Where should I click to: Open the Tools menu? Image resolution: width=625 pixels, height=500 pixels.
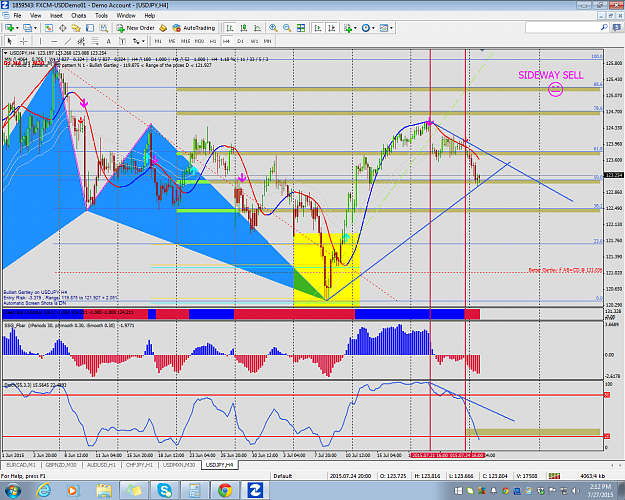click(x=101, y=16)
